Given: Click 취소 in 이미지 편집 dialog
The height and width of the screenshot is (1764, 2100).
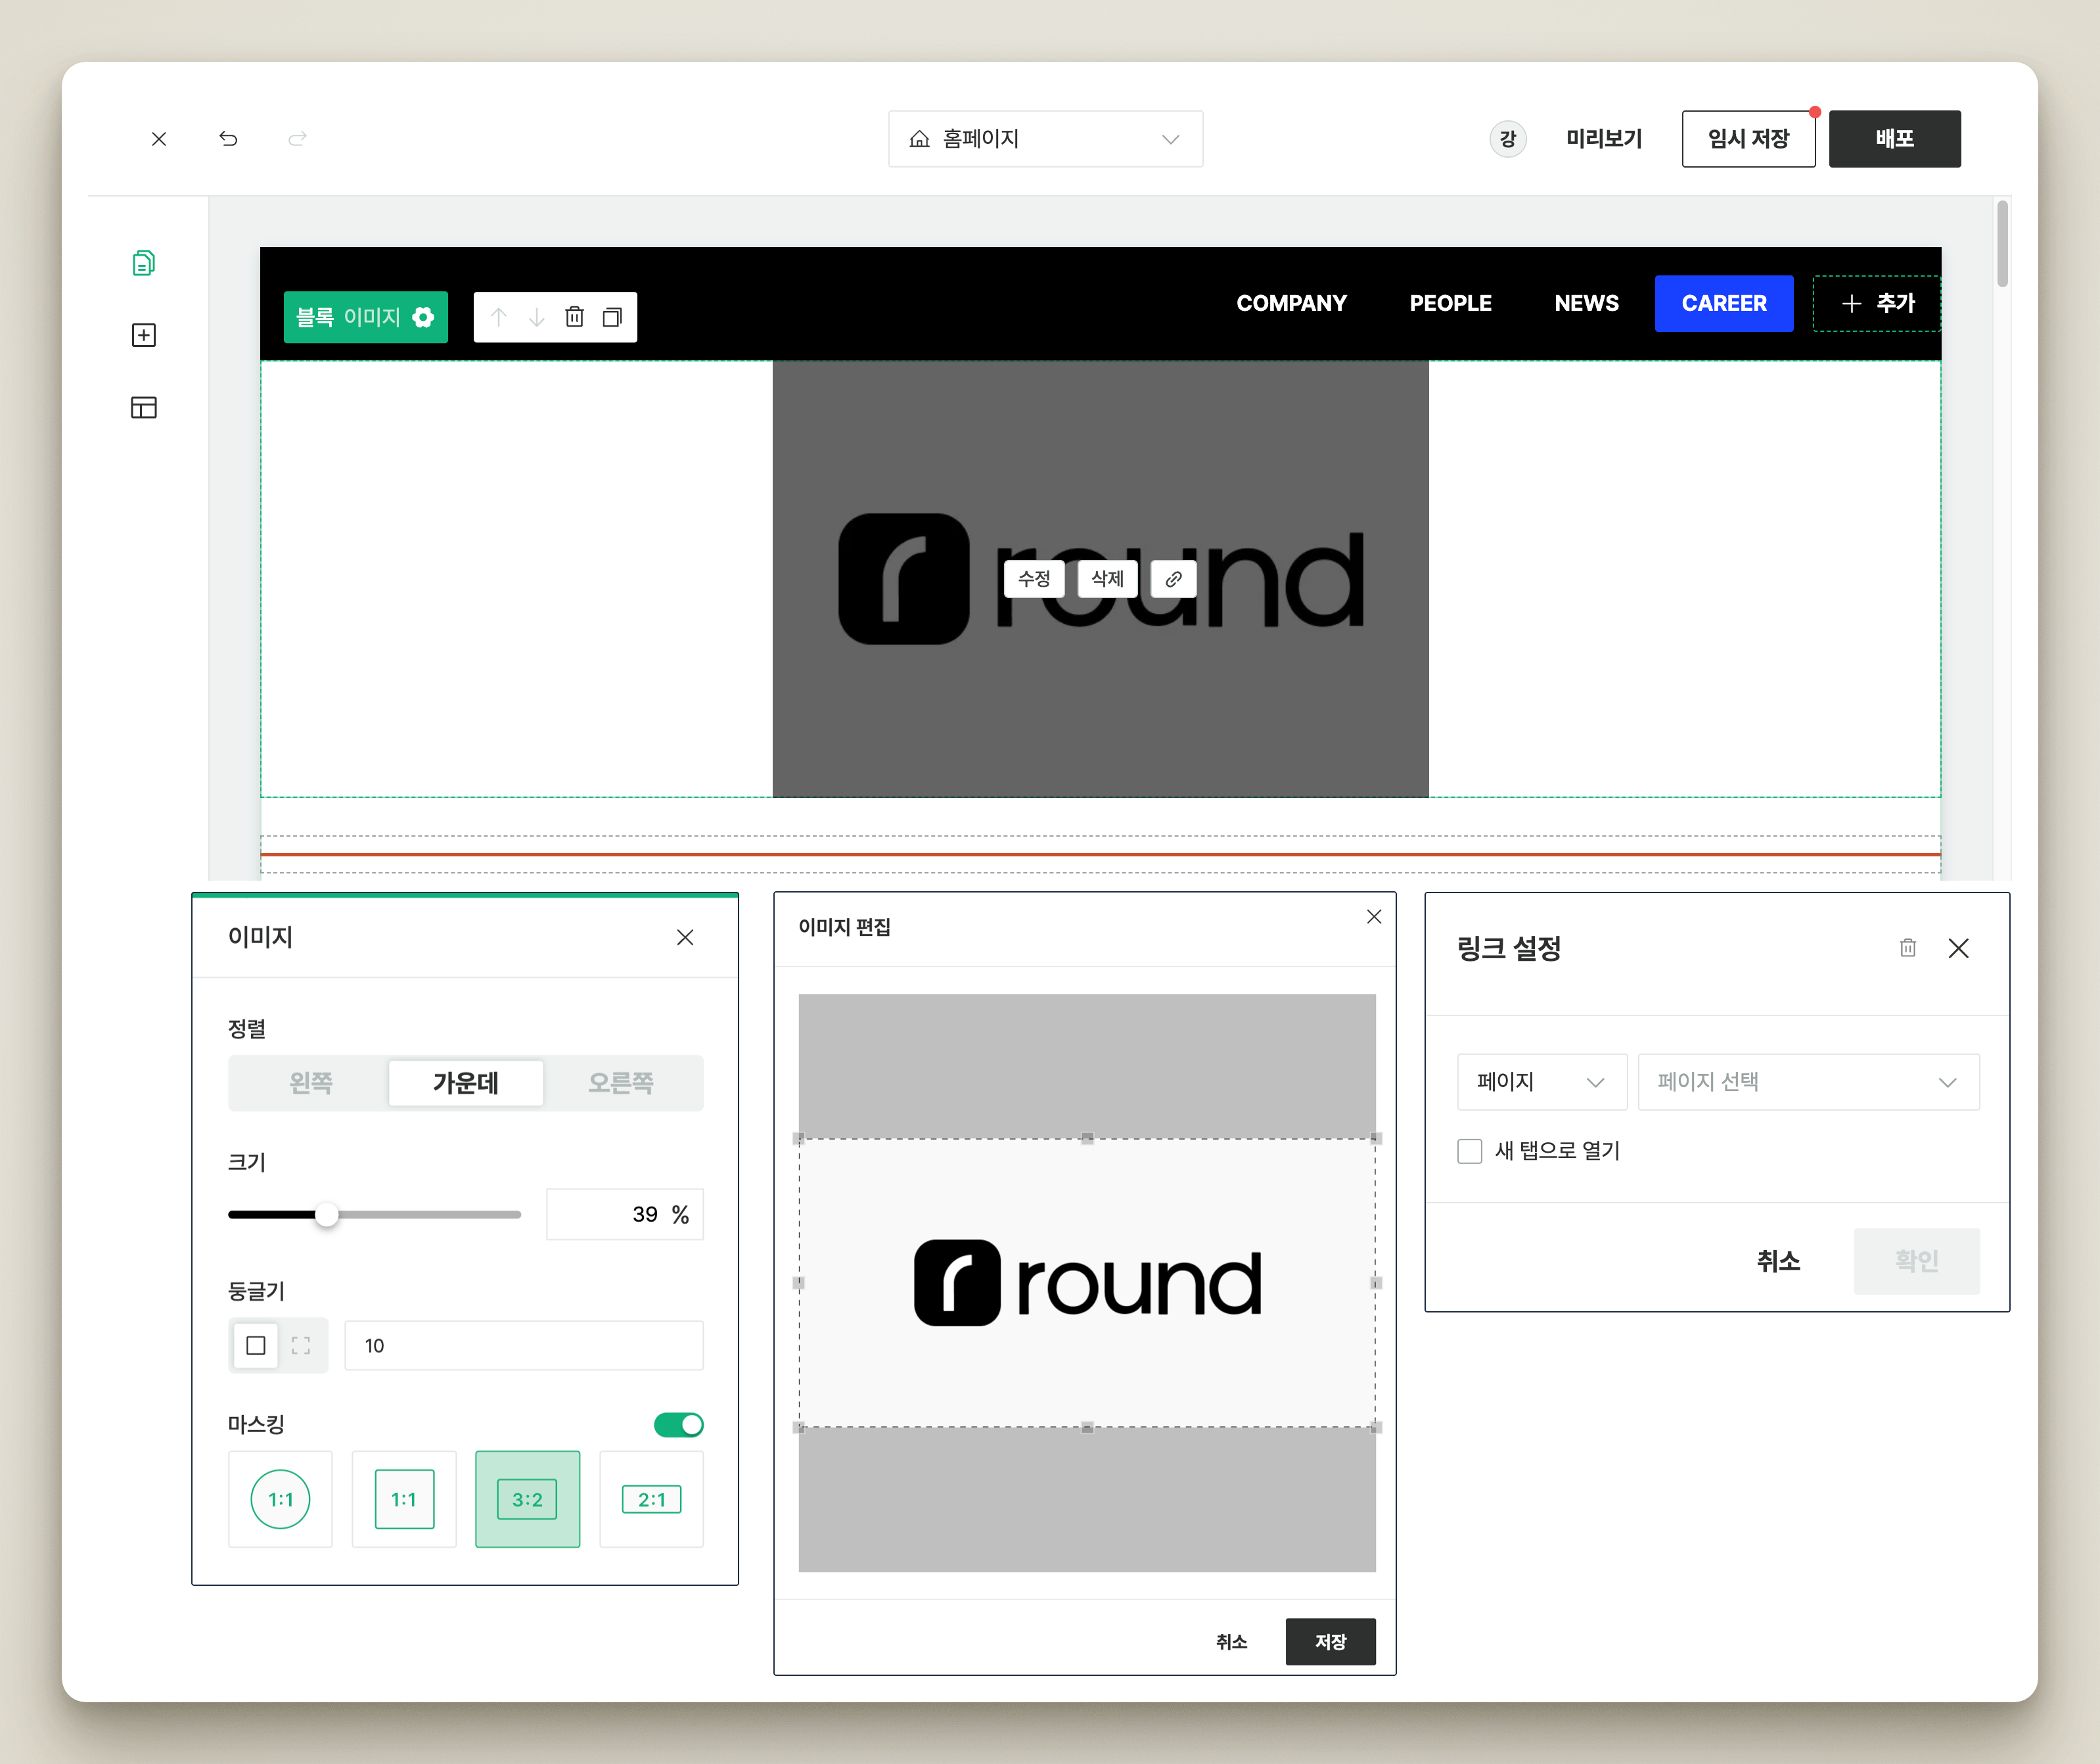Looking at the screenshot, I should tap(1232, 1642).
